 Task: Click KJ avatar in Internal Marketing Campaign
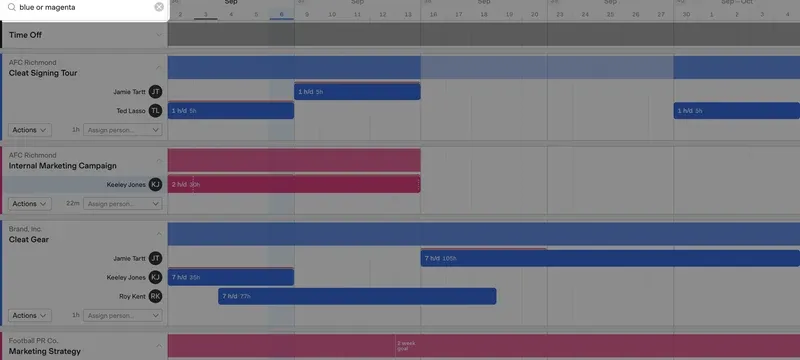click(155, 185)
